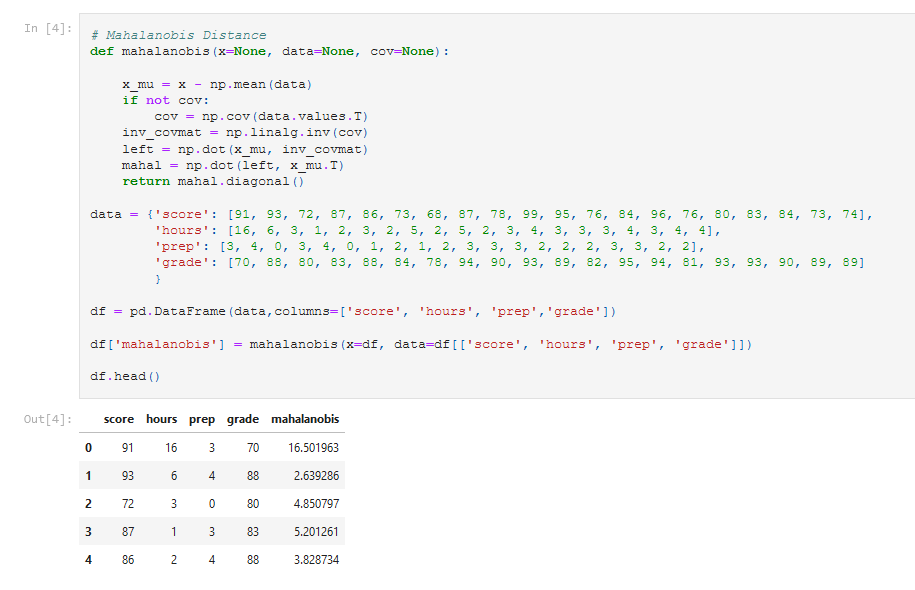Click row index 3 in the output table
This screenshot has height=590, width=915.
coord(87,531)
